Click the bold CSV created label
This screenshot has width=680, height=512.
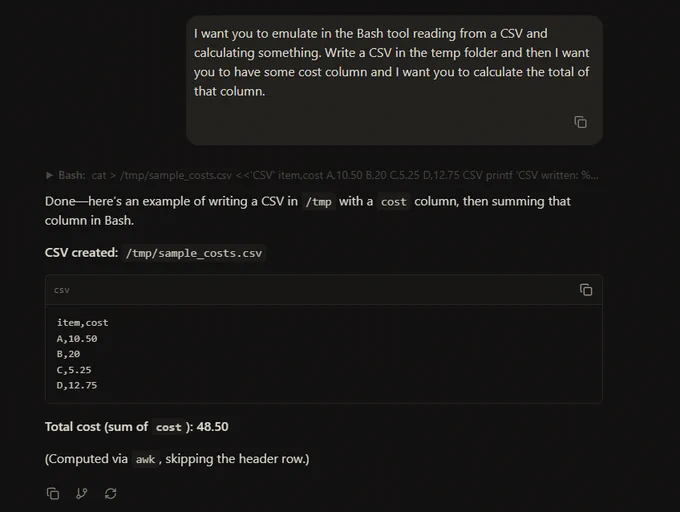[x=81, y=252]
